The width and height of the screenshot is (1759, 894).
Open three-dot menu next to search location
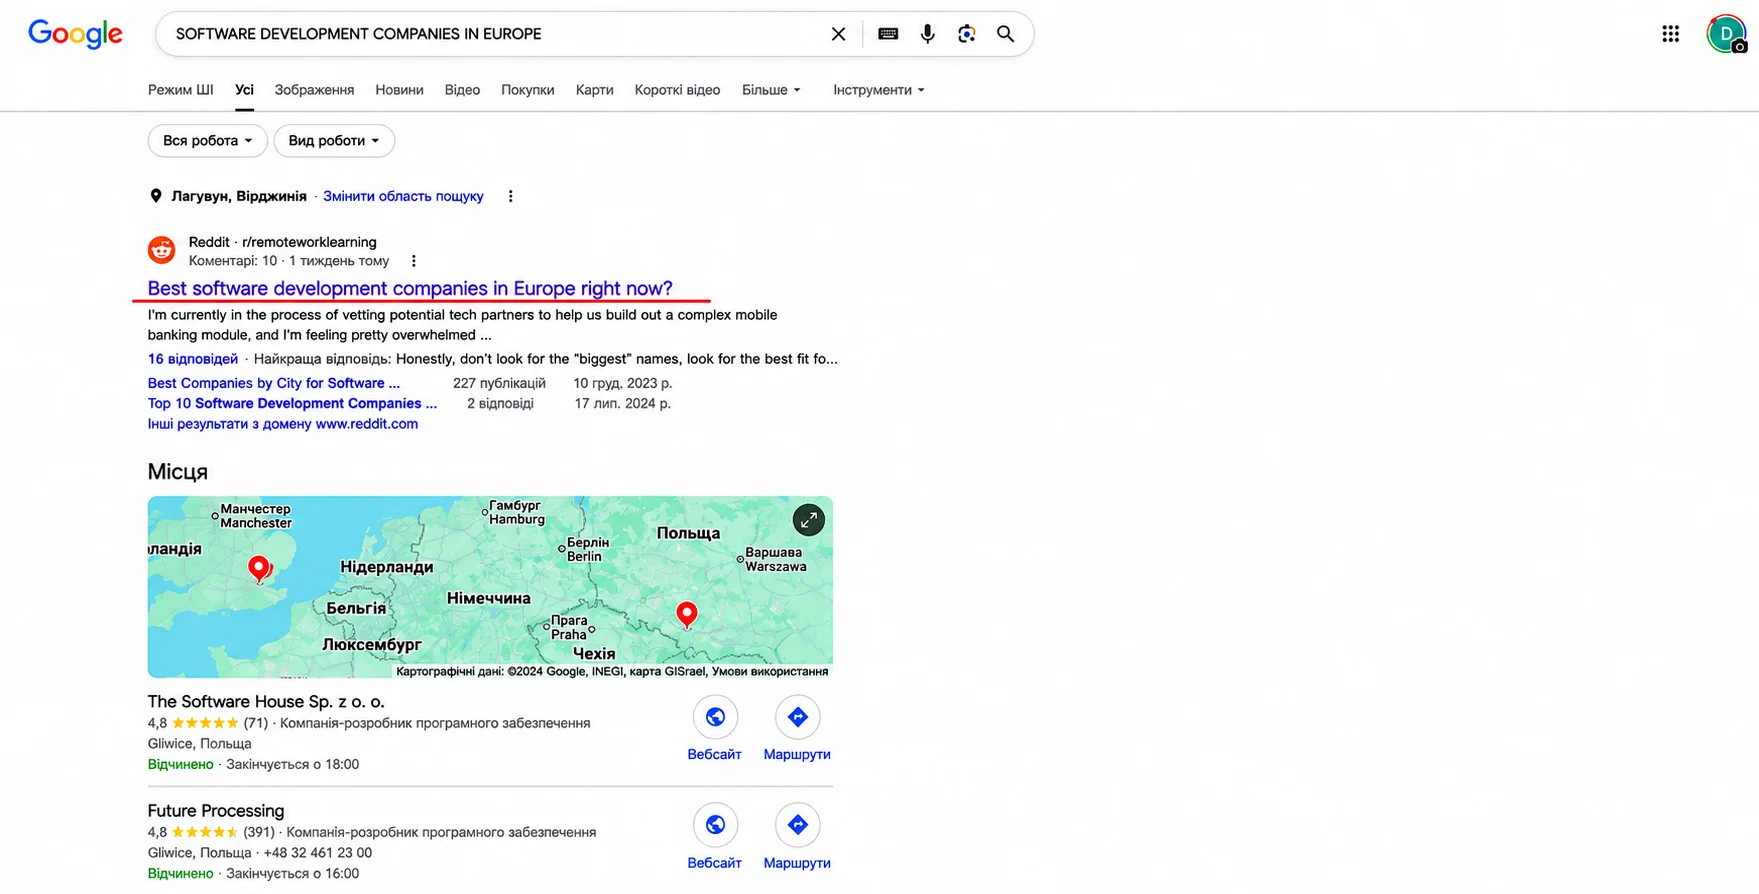coord(510,196)
